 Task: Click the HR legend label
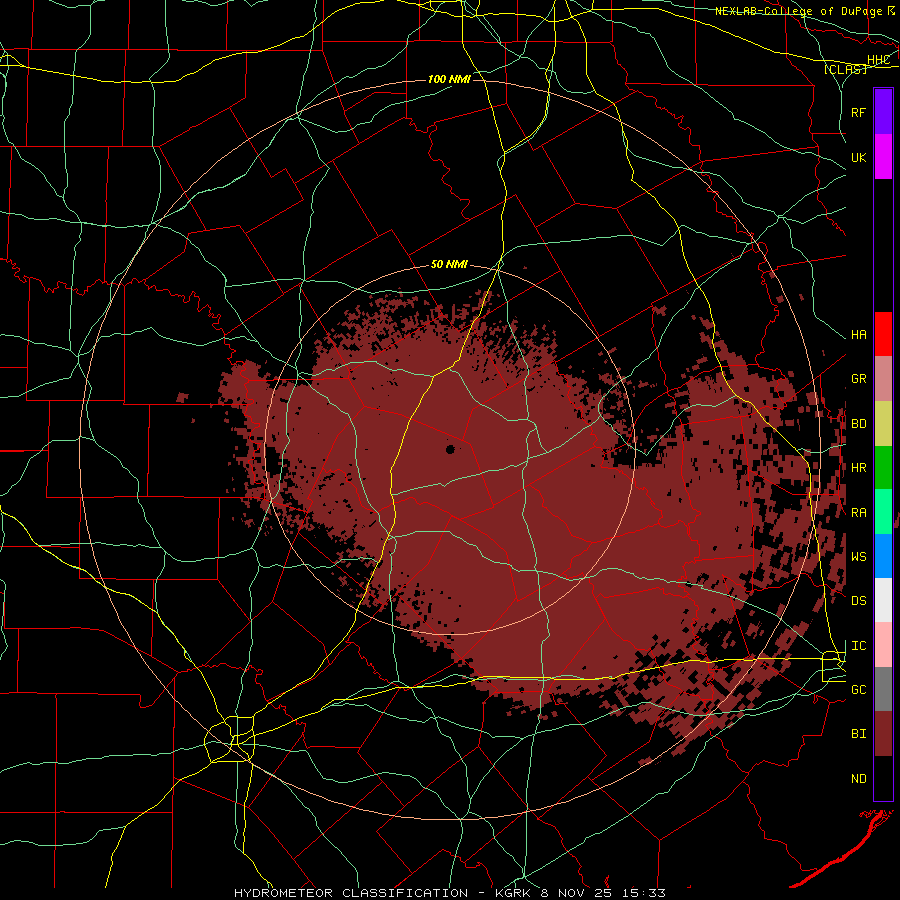coord(858,468)
